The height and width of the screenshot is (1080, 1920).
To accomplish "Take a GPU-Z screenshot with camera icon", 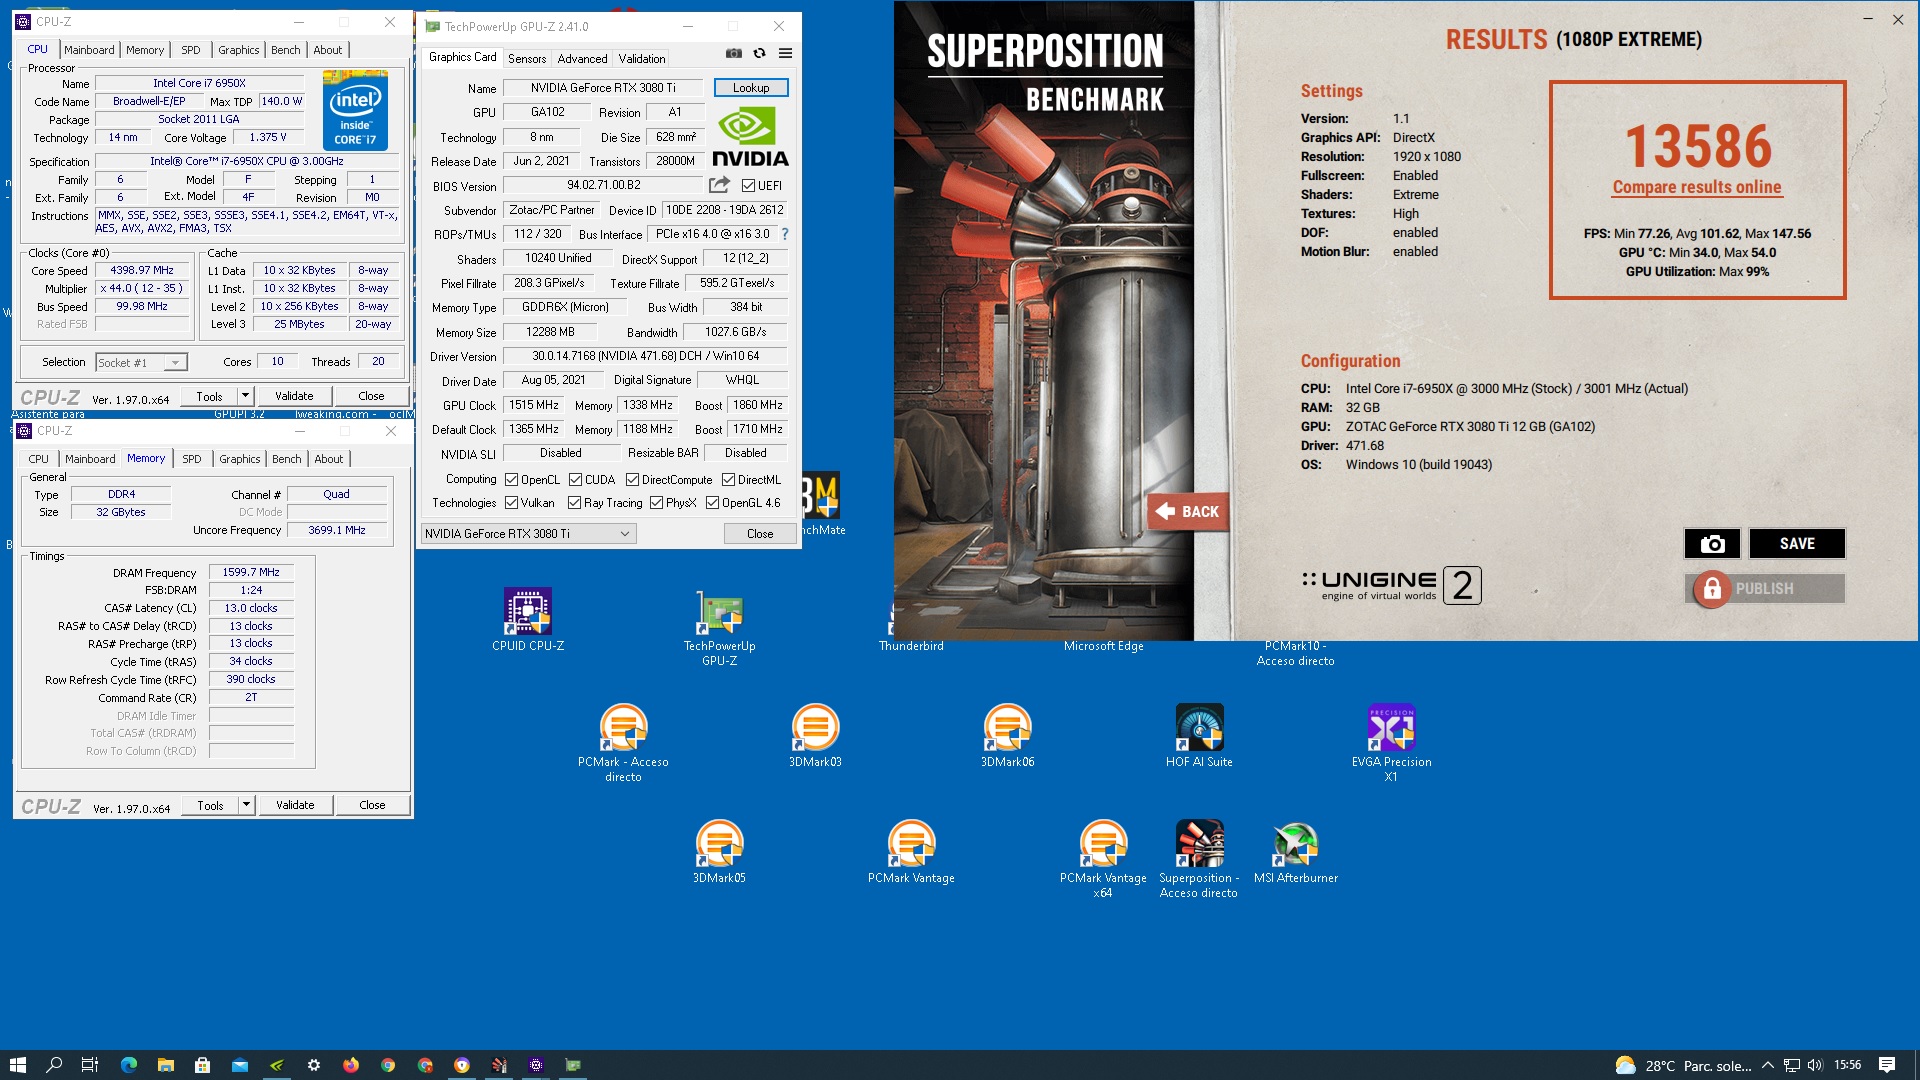I will click(733, 53).
